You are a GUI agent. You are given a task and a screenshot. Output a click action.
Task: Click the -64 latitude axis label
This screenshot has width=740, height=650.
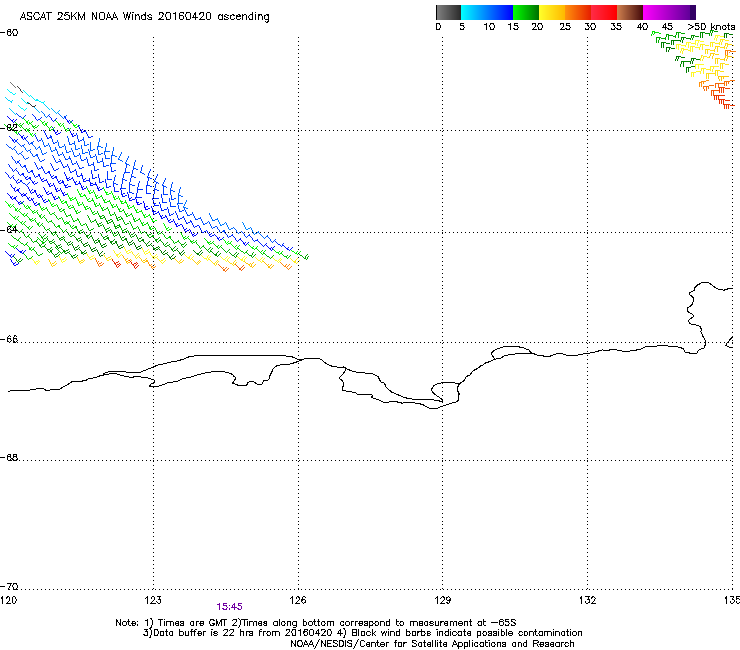[x=9, y=229]
